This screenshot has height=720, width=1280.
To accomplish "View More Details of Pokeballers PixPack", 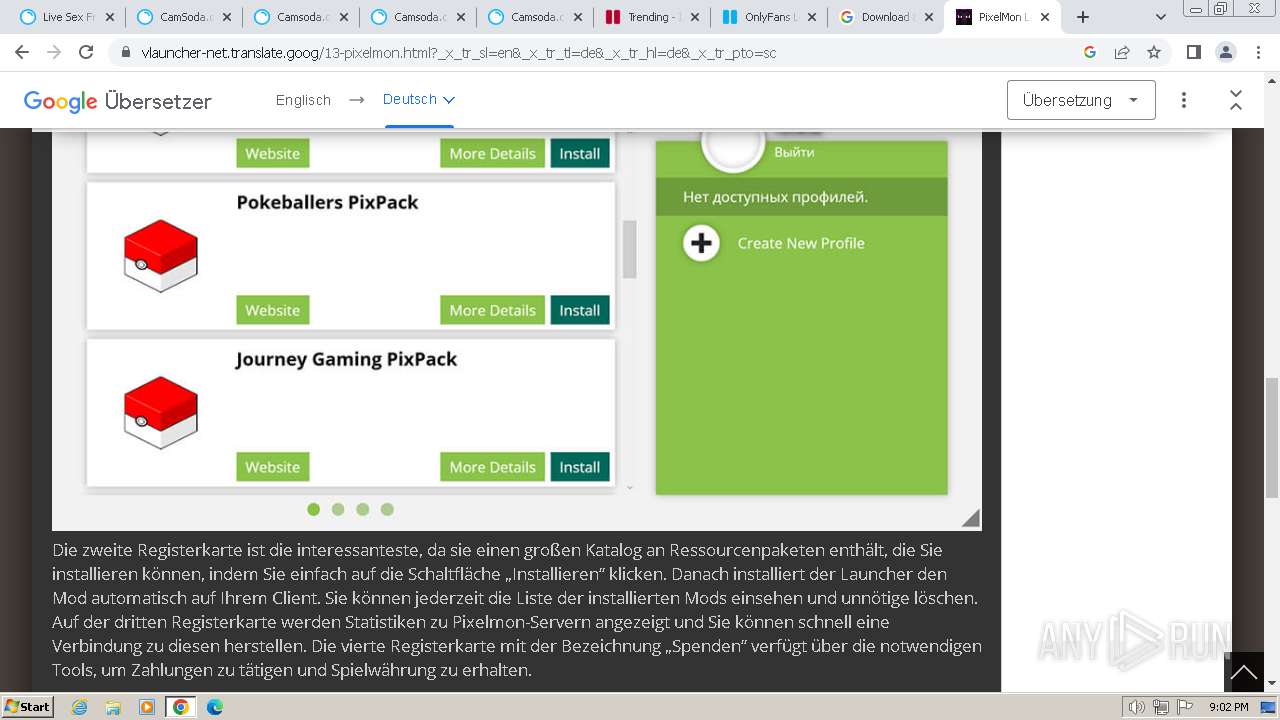I will pyautogui.click(x=493, y=310).
